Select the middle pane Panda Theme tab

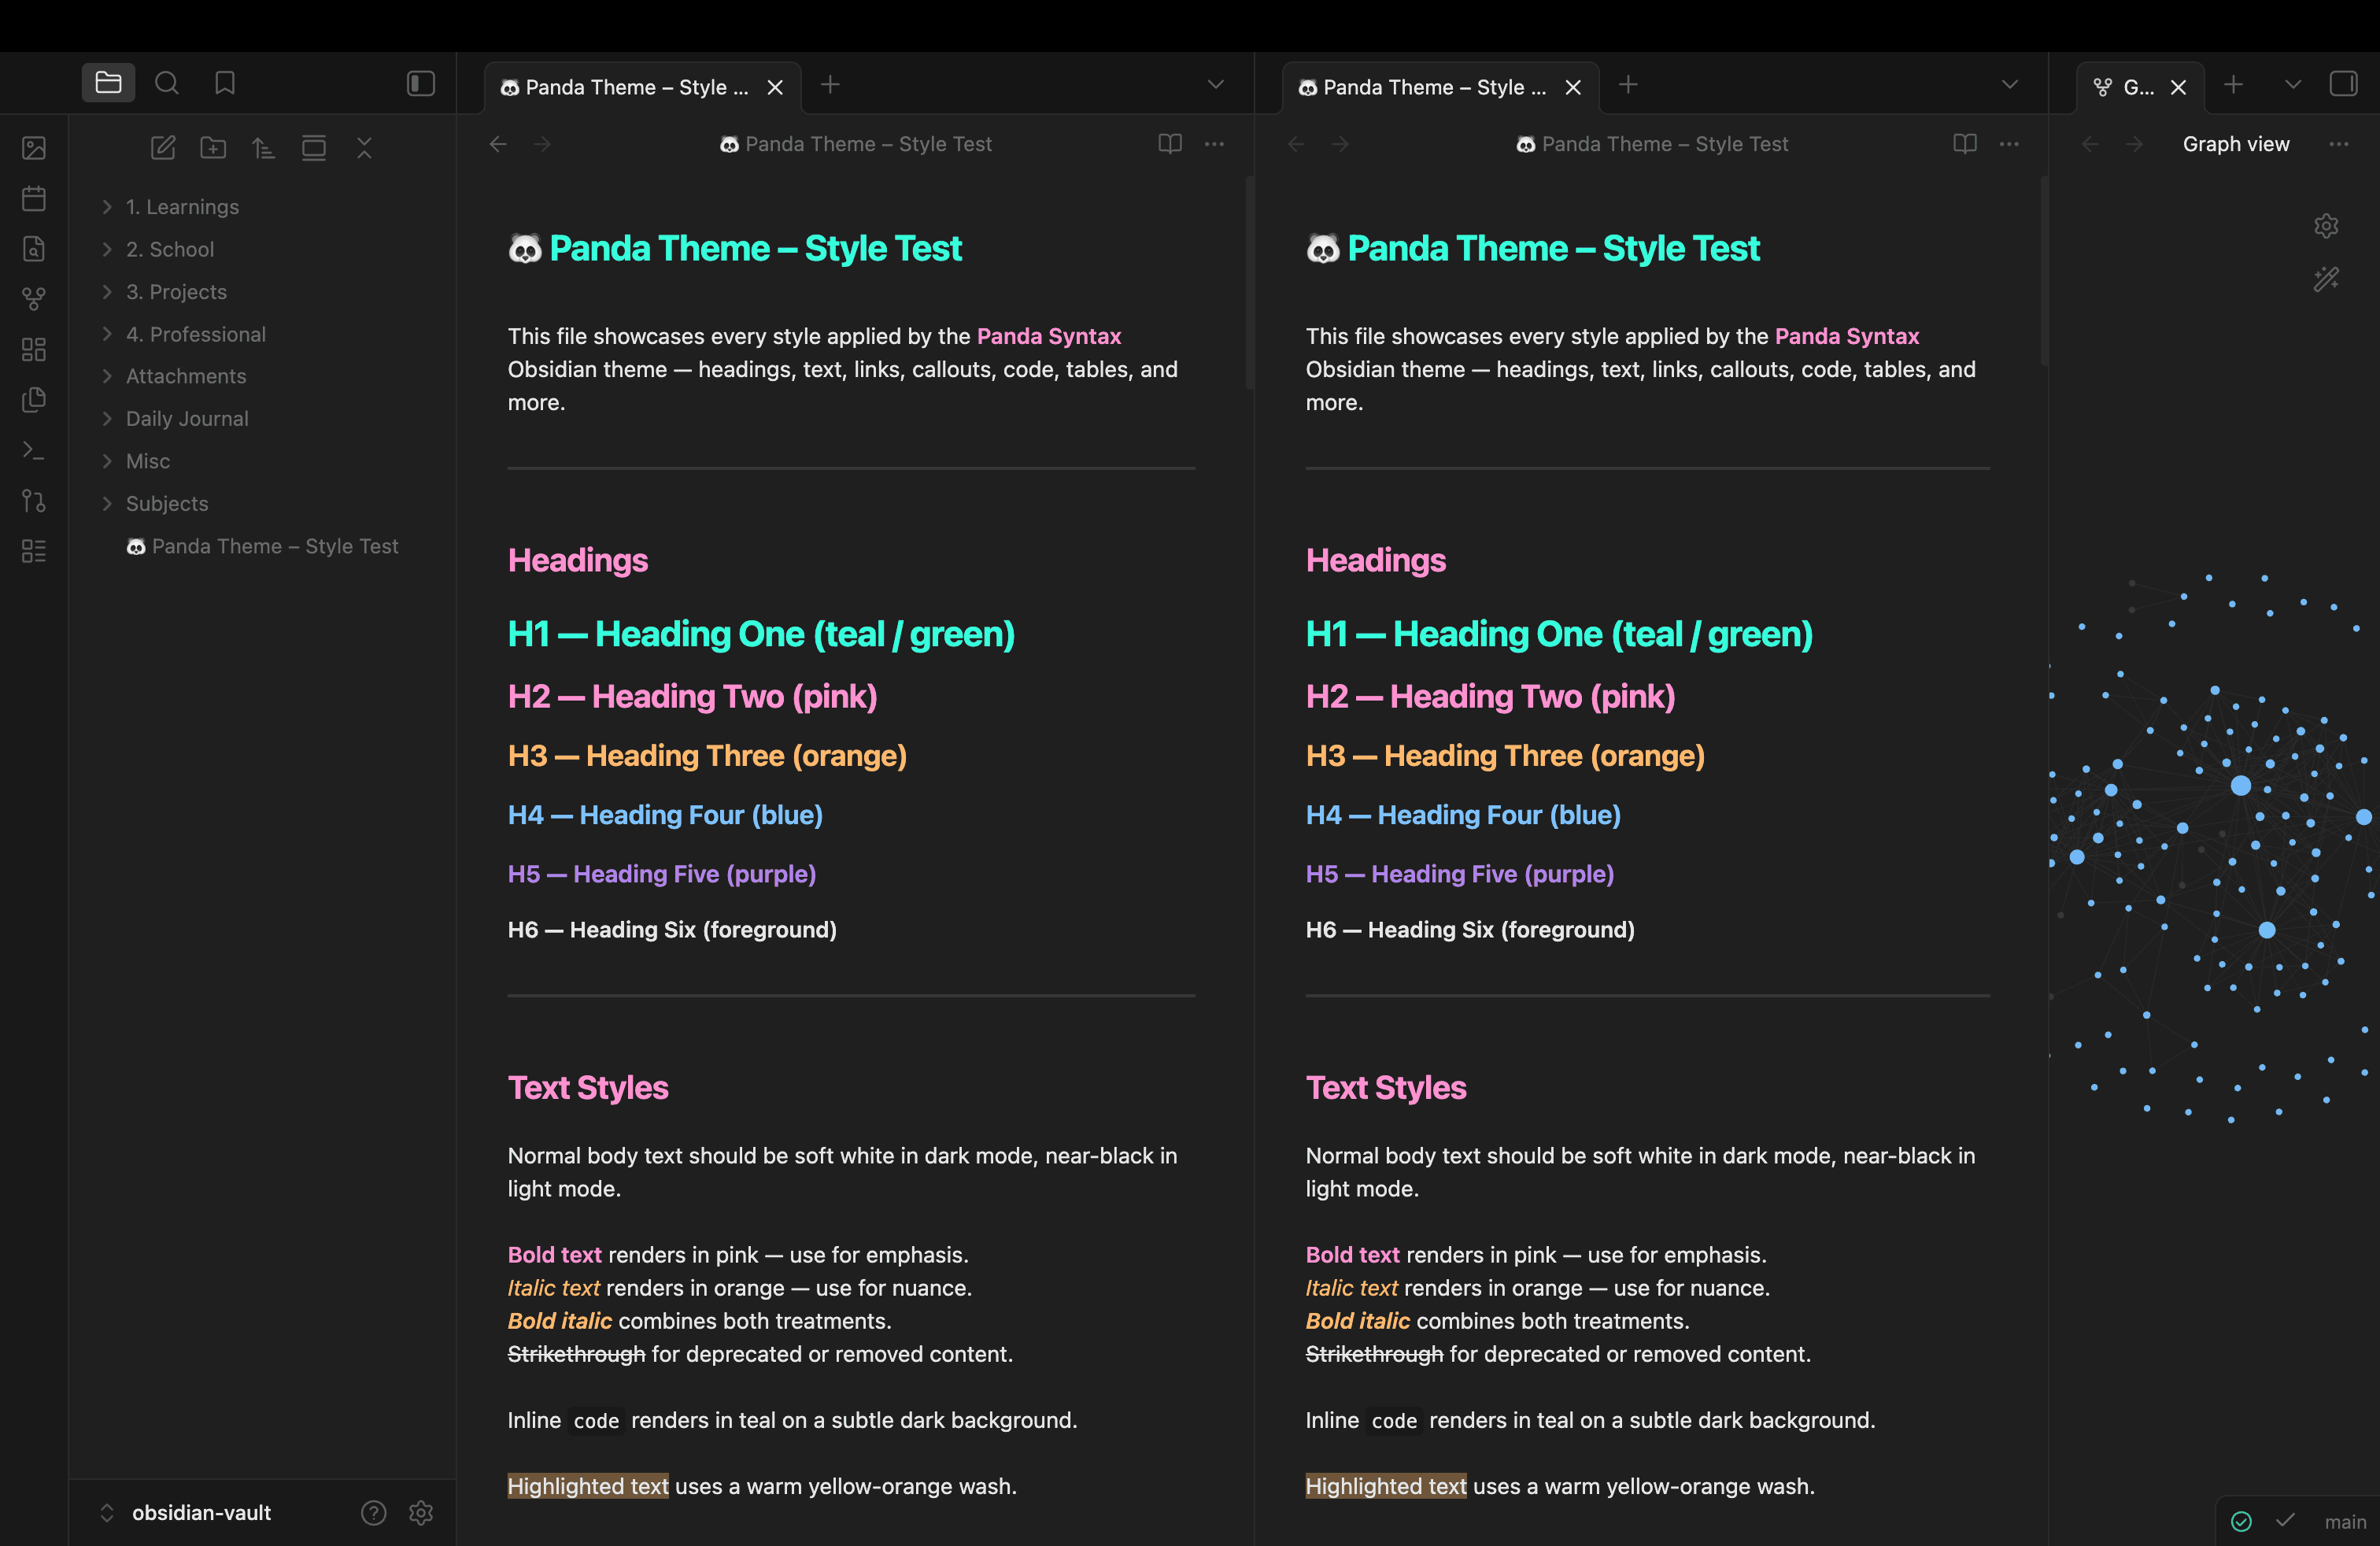tap(1440, 87)
